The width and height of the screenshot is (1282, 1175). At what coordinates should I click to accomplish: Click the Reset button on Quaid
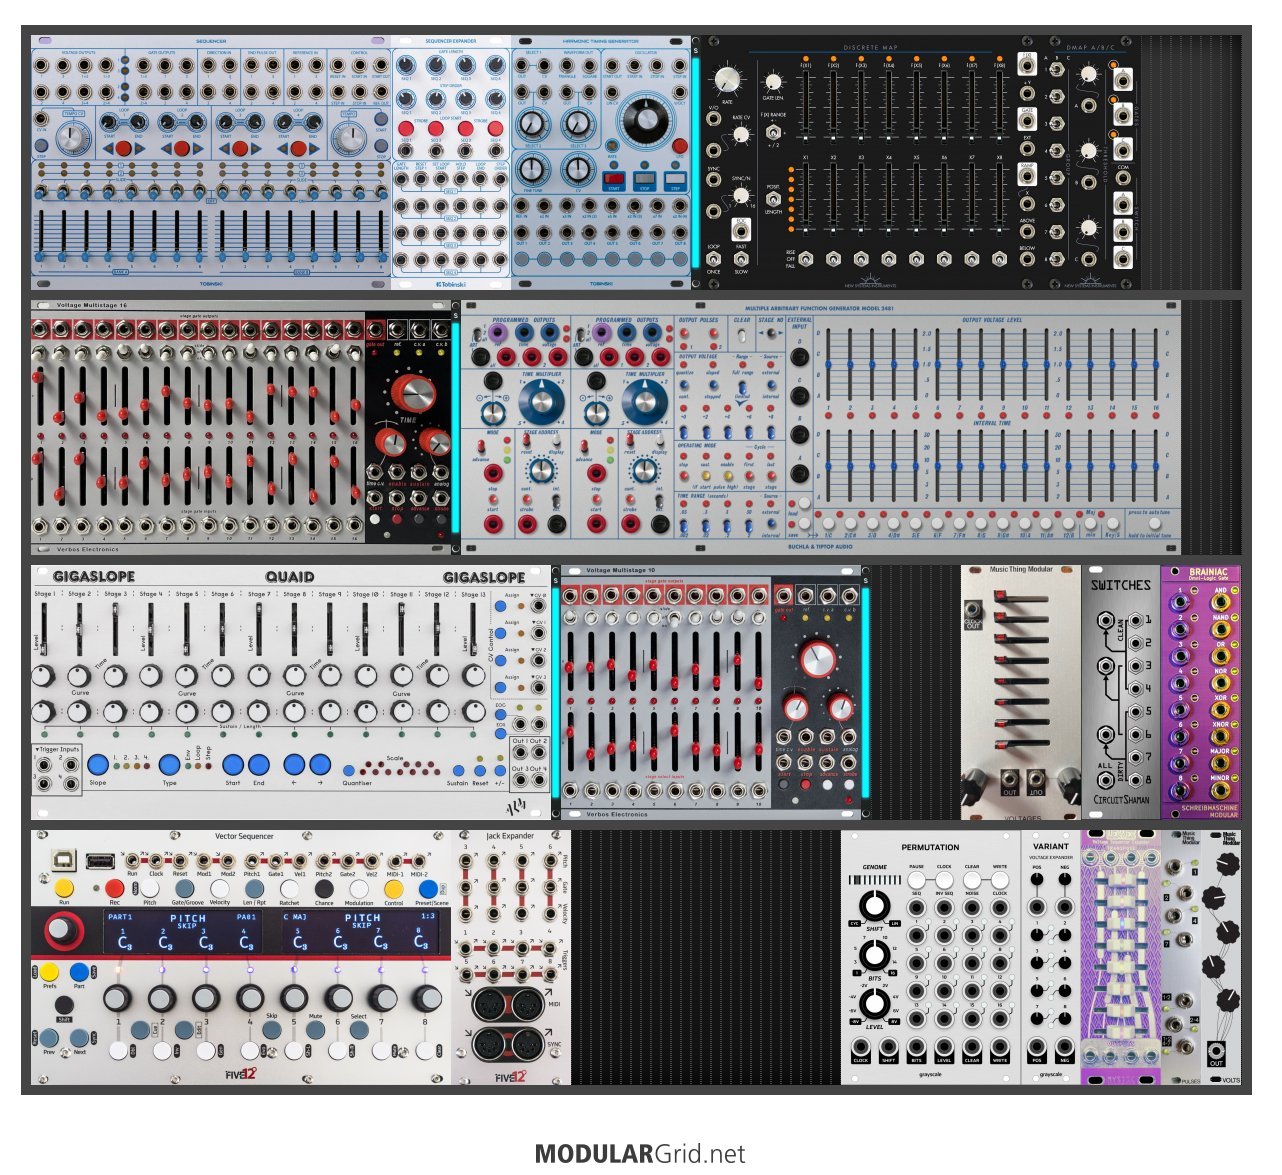(x=480, y=771)
